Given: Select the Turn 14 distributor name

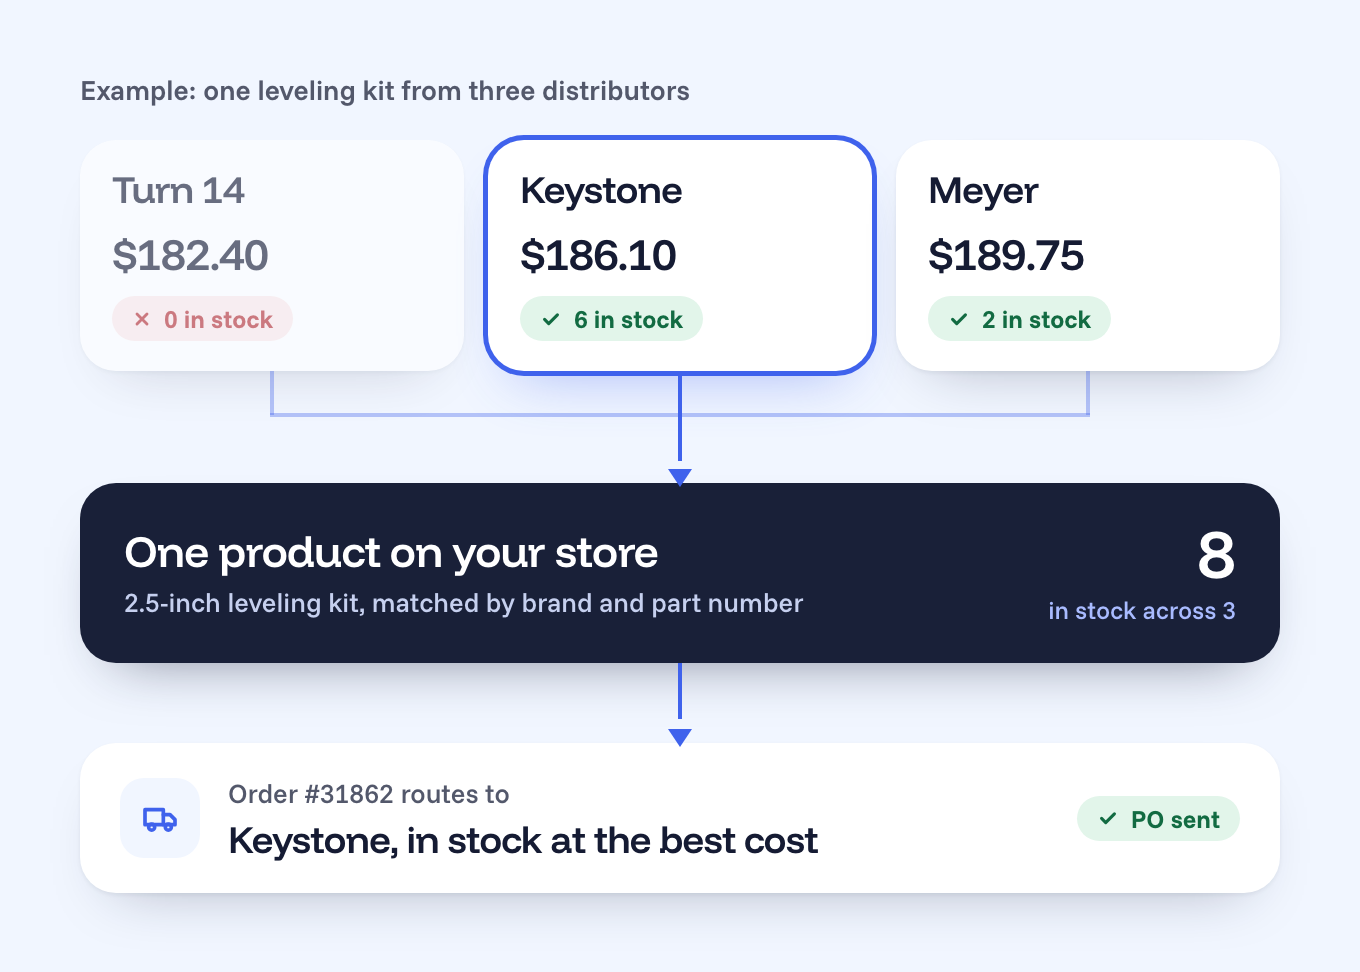Looking at the screenshot, I should [x=178, y=191].
